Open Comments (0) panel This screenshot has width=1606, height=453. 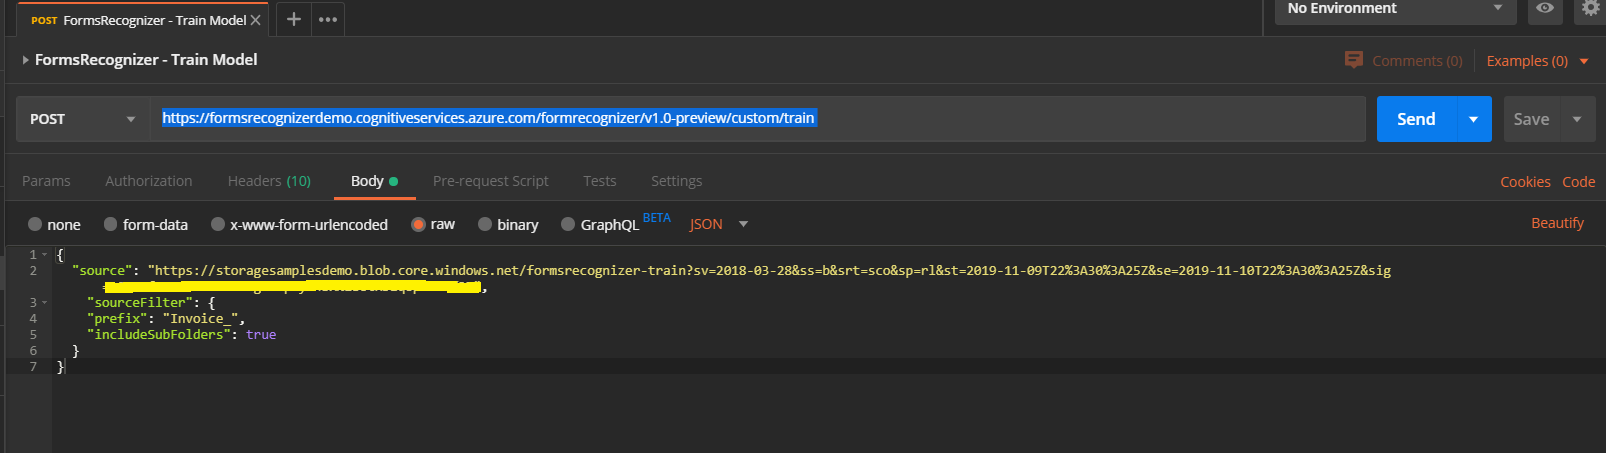[1417, 61]
